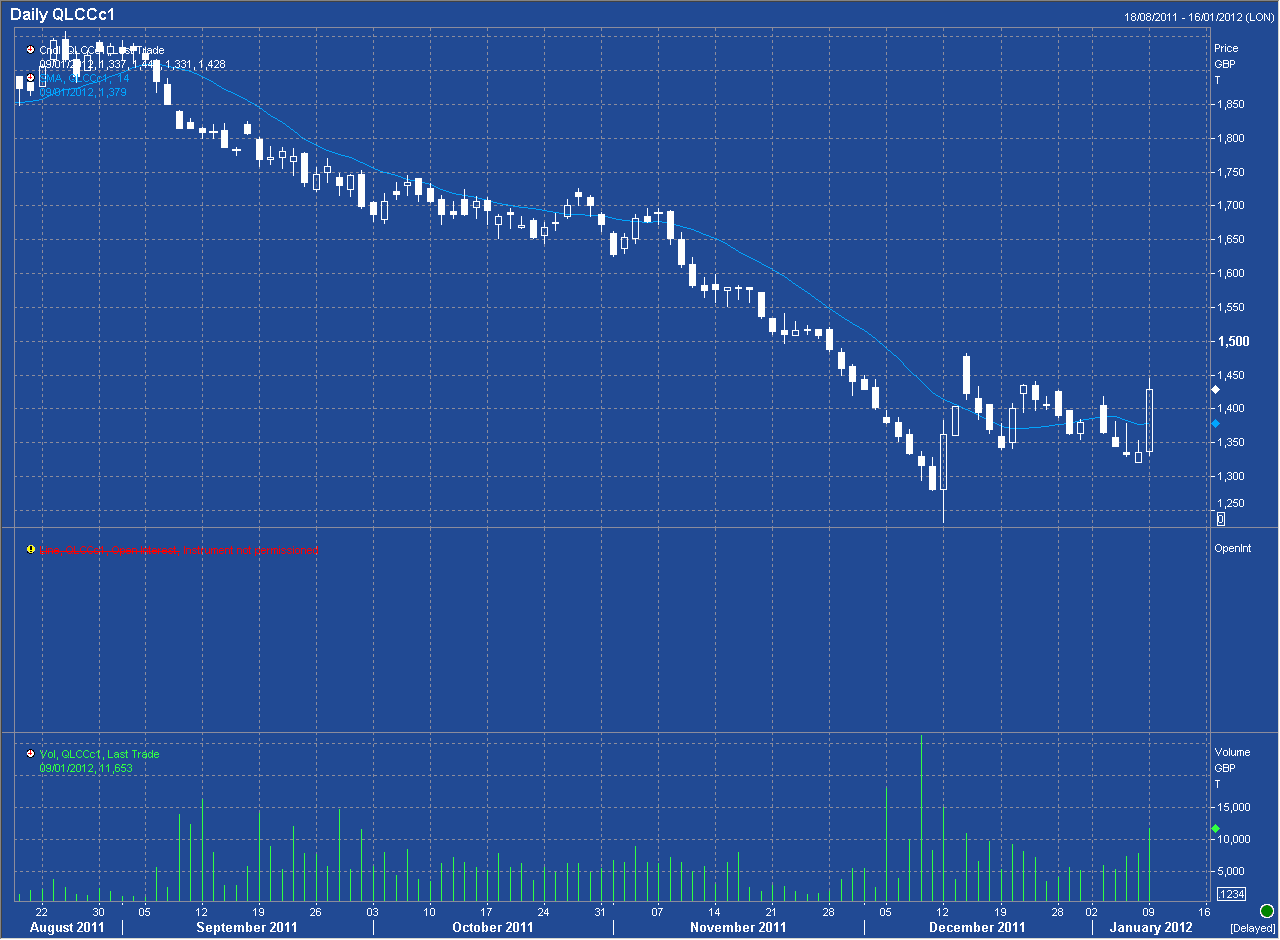Toggle the 1234 volume scale box
This screenshot has height=940, width=1280.
(x=1230, y=894)
